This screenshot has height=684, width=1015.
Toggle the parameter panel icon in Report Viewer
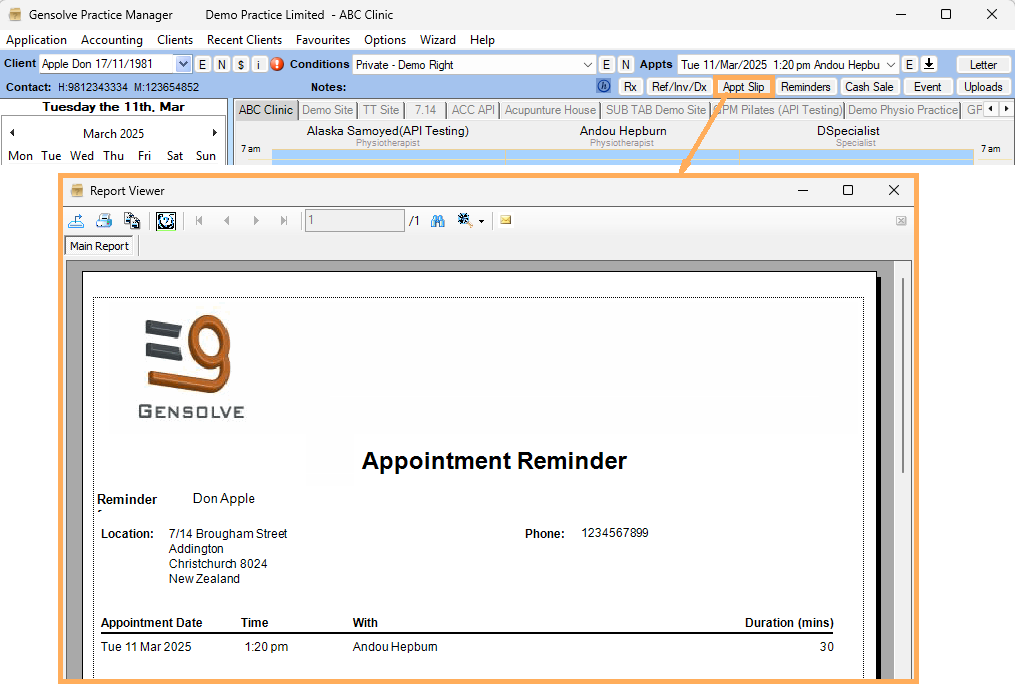click(166, 221)
